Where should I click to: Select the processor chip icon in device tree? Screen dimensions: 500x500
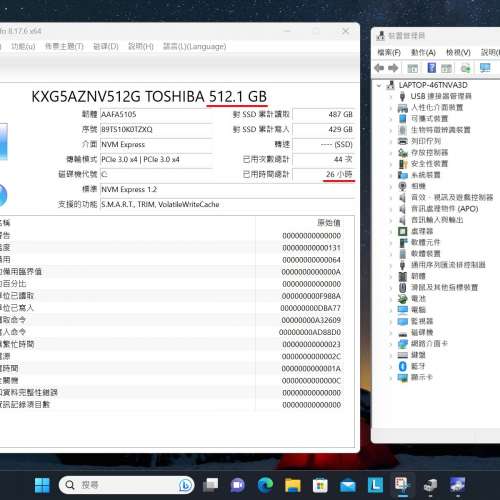tap(403, 231)
